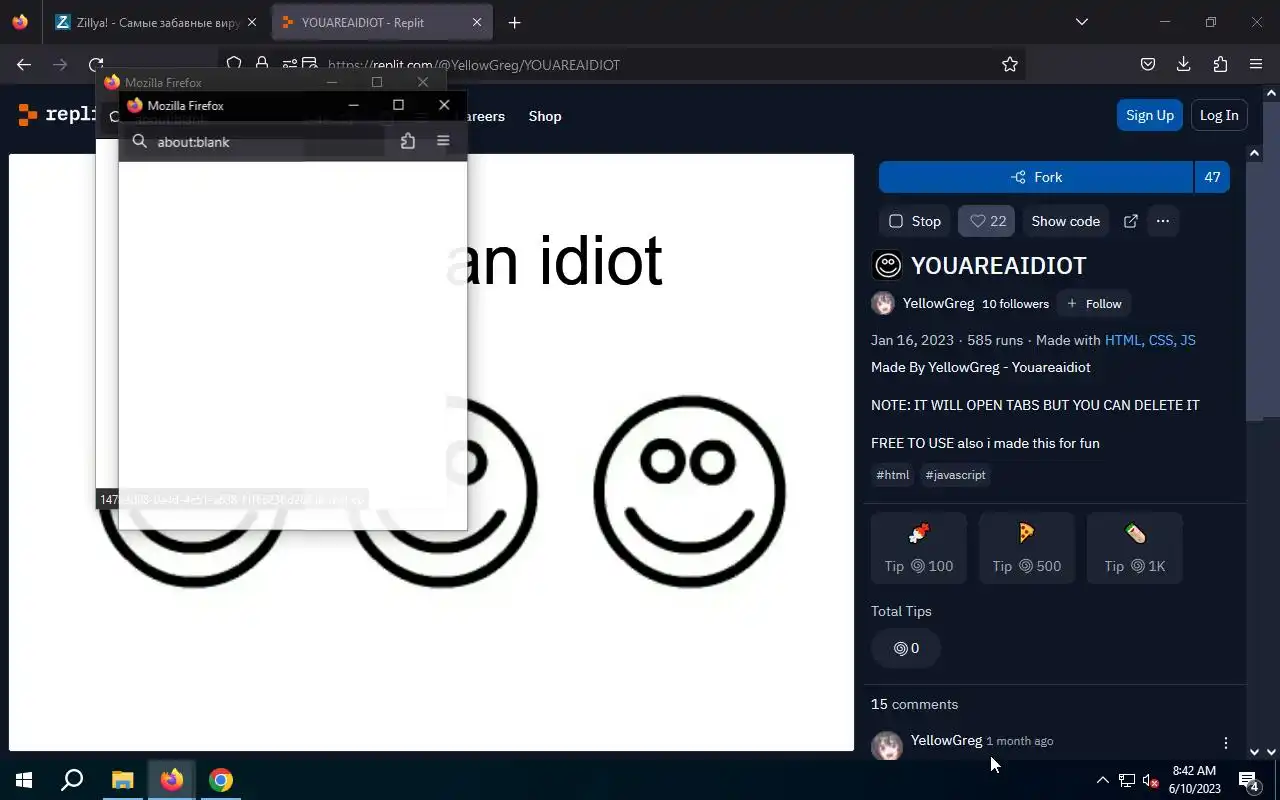This screenshot has width=1280, height=800.
Task: Click the Fork button
Action: coord(1036,177)
